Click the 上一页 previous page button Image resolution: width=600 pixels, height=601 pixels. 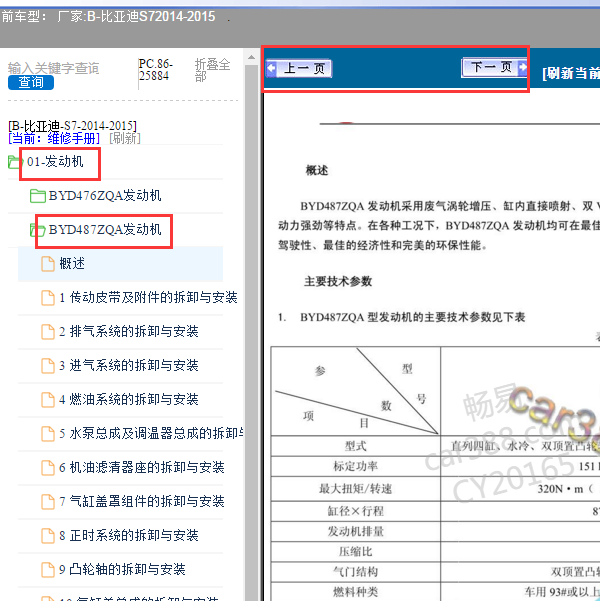click(299, 69)
